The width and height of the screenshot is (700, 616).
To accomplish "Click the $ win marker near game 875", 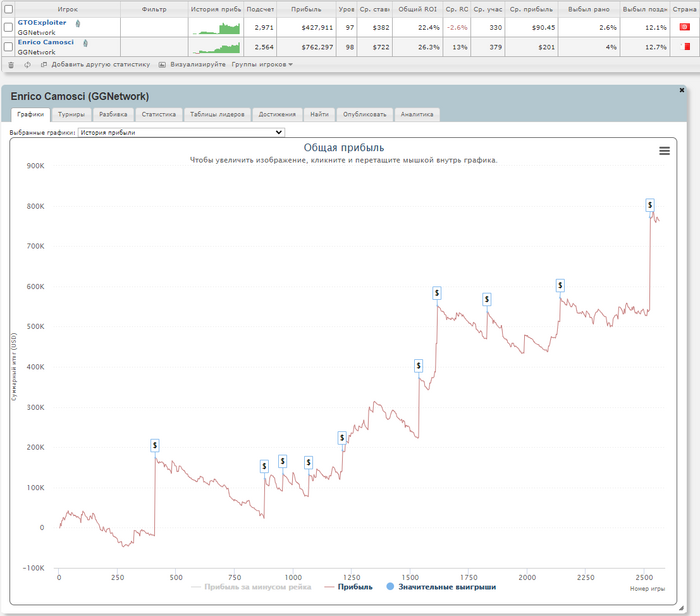I will click(x=264, y=466).
